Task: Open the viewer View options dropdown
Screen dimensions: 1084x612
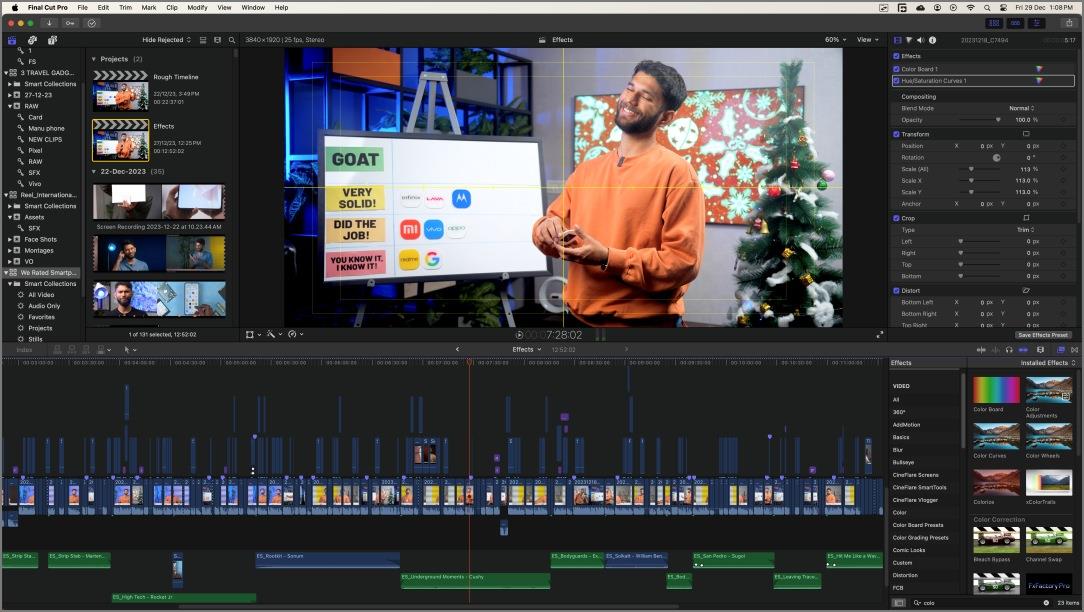Action: point(868,40)
